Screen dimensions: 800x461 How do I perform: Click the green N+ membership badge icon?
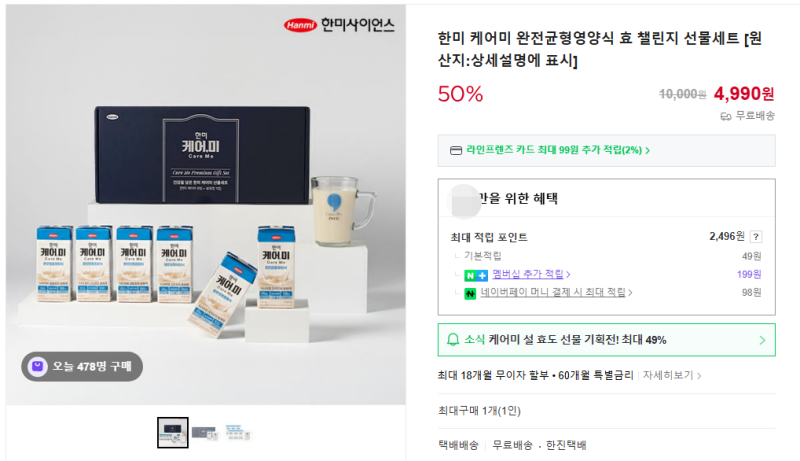pos(476,275)
